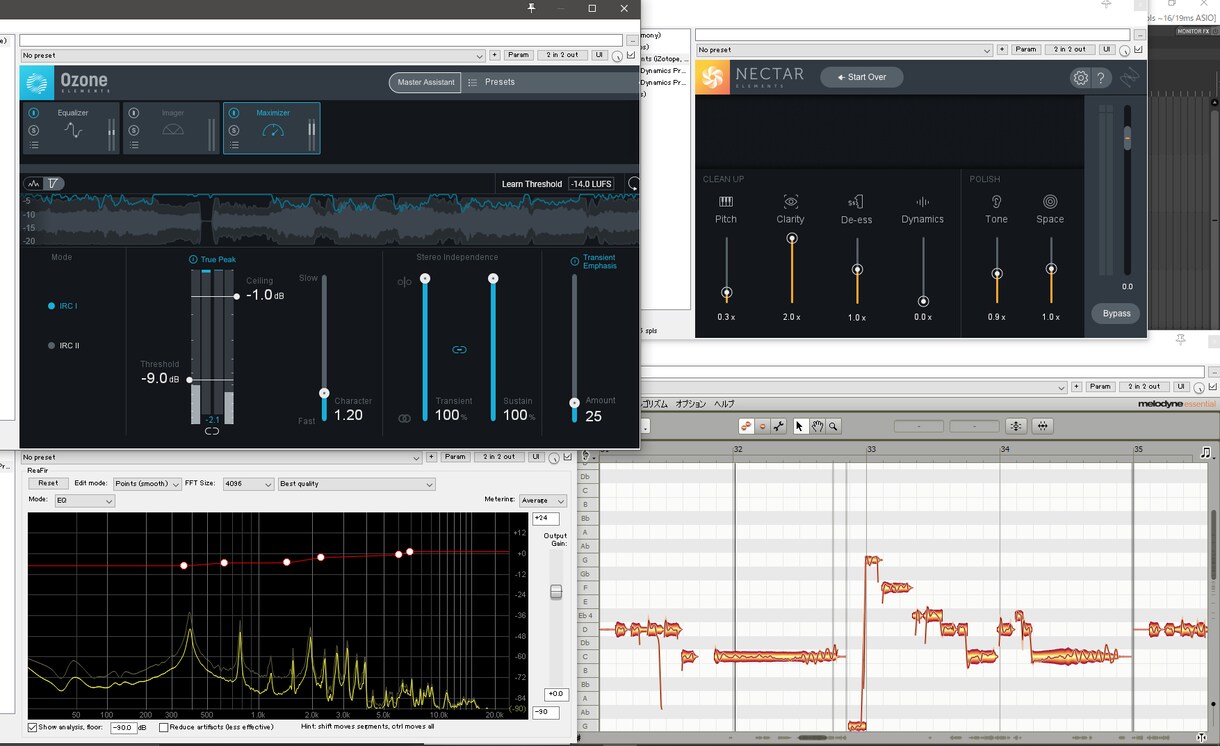This screenshot has height=746, width=1220.
Task: Click the Nectar Dynamics waveform icon
Action: point(922,202)
